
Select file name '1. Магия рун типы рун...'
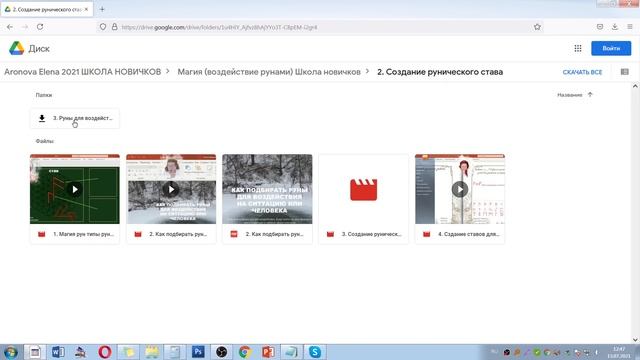pos(83,234)
